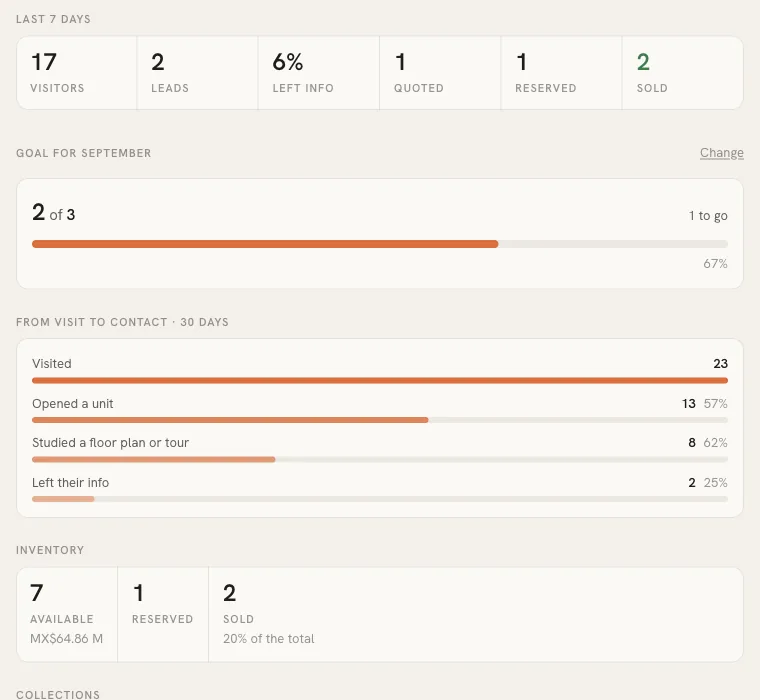Click the 'Last 7 days' heading
760x700 pixels.
[53, 19]
